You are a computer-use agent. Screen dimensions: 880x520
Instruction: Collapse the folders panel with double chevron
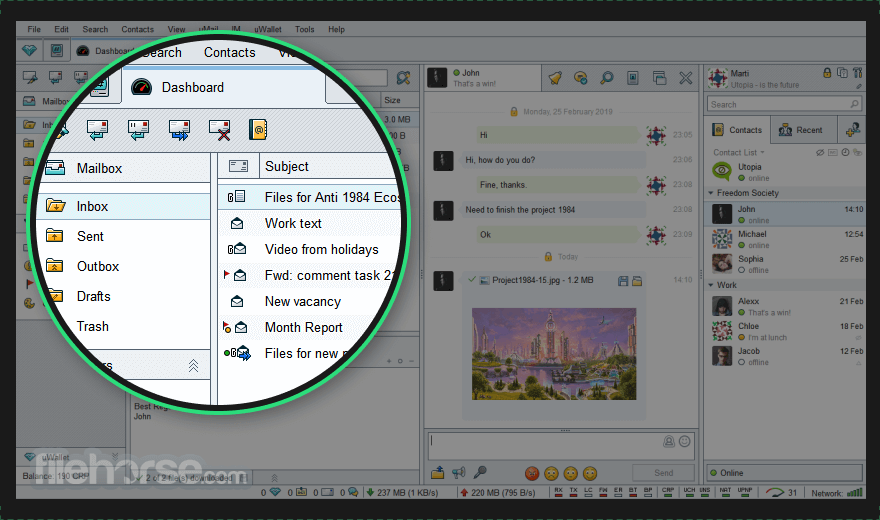(193, 366)
